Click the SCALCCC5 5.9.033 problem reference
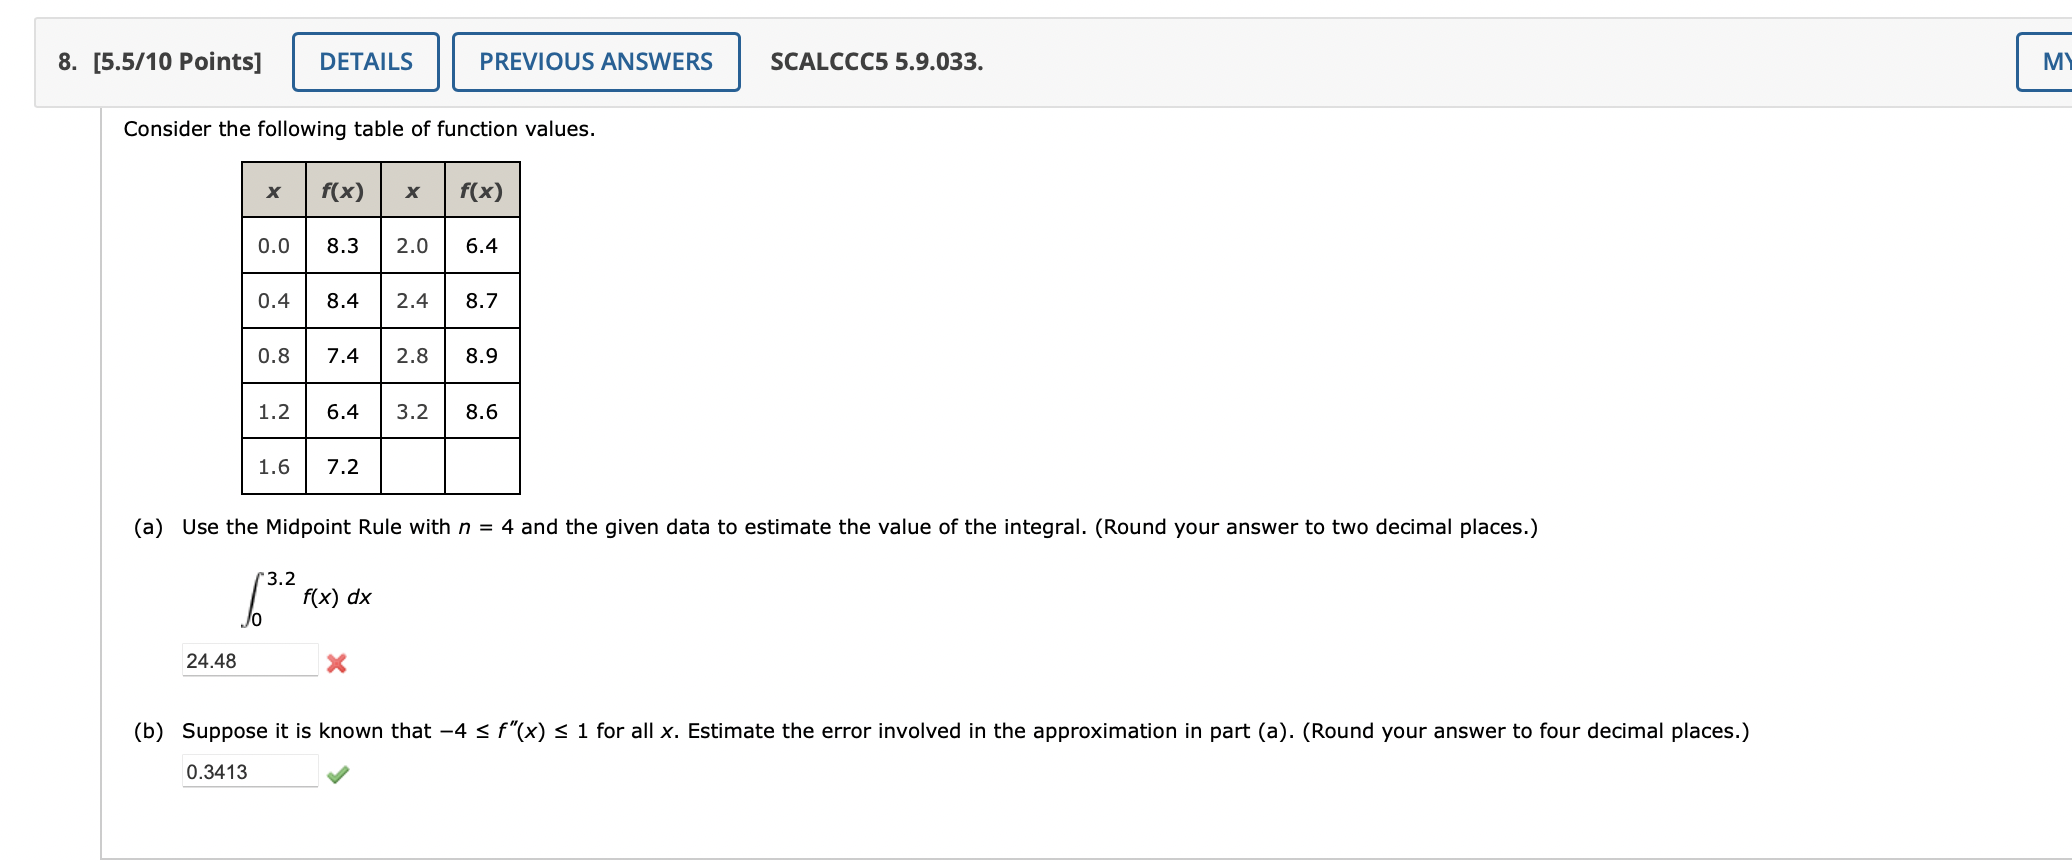This screenshot has height=862, width=2072. click(x=876, y=62)
